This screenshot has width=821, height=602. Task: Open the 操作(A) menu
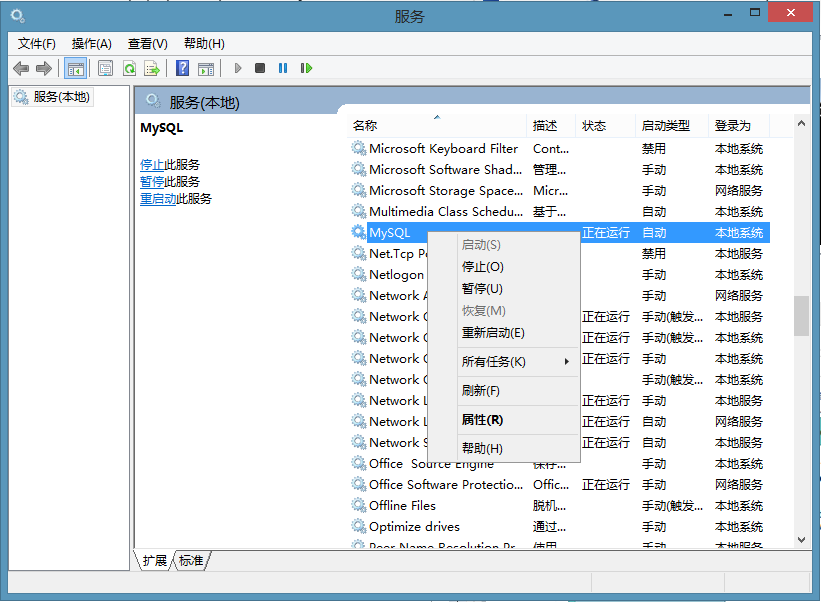pos(91,43)
